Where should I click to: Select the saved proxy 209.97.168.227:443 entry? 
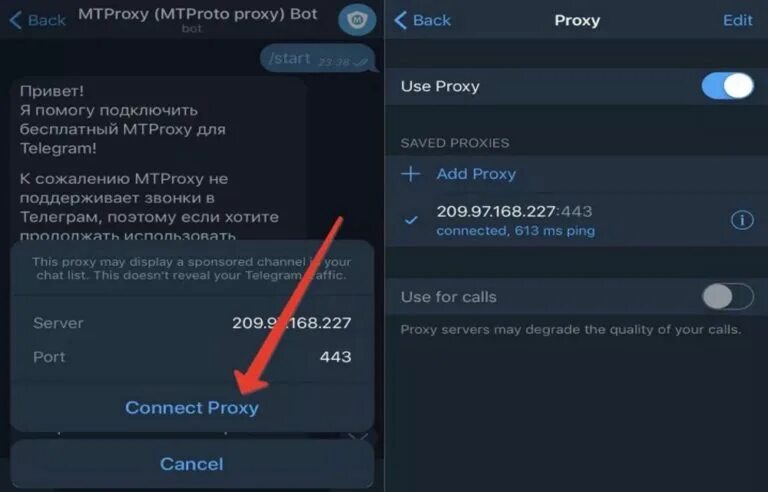click(x=576, y=220)
